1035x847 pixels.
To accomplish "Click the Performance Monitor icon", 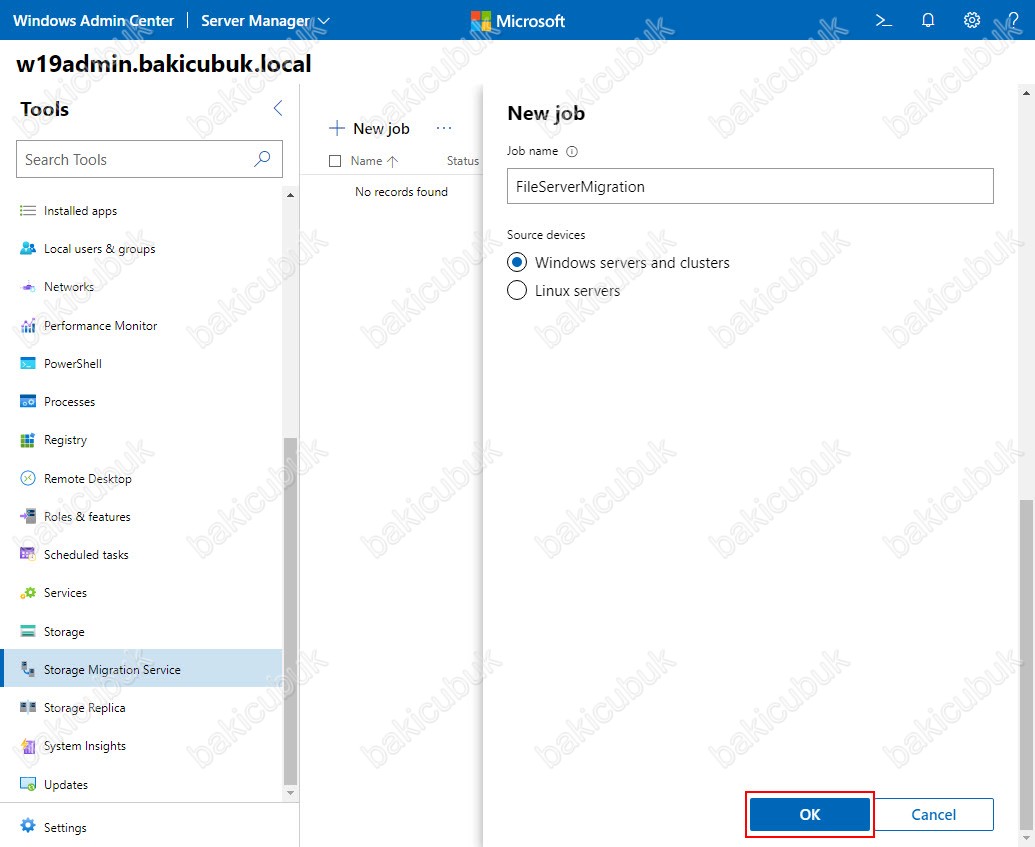I will tap(28, 325).
